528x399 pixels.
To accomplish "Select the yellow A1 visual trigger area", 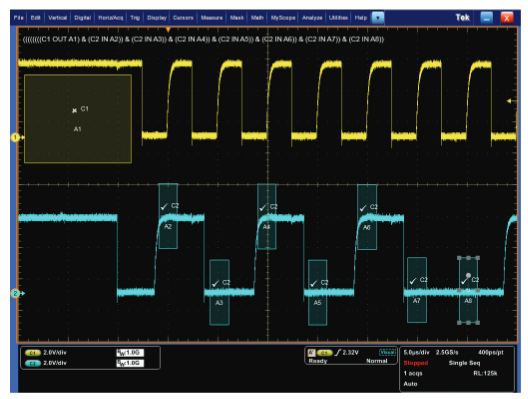I will [78, 119].
